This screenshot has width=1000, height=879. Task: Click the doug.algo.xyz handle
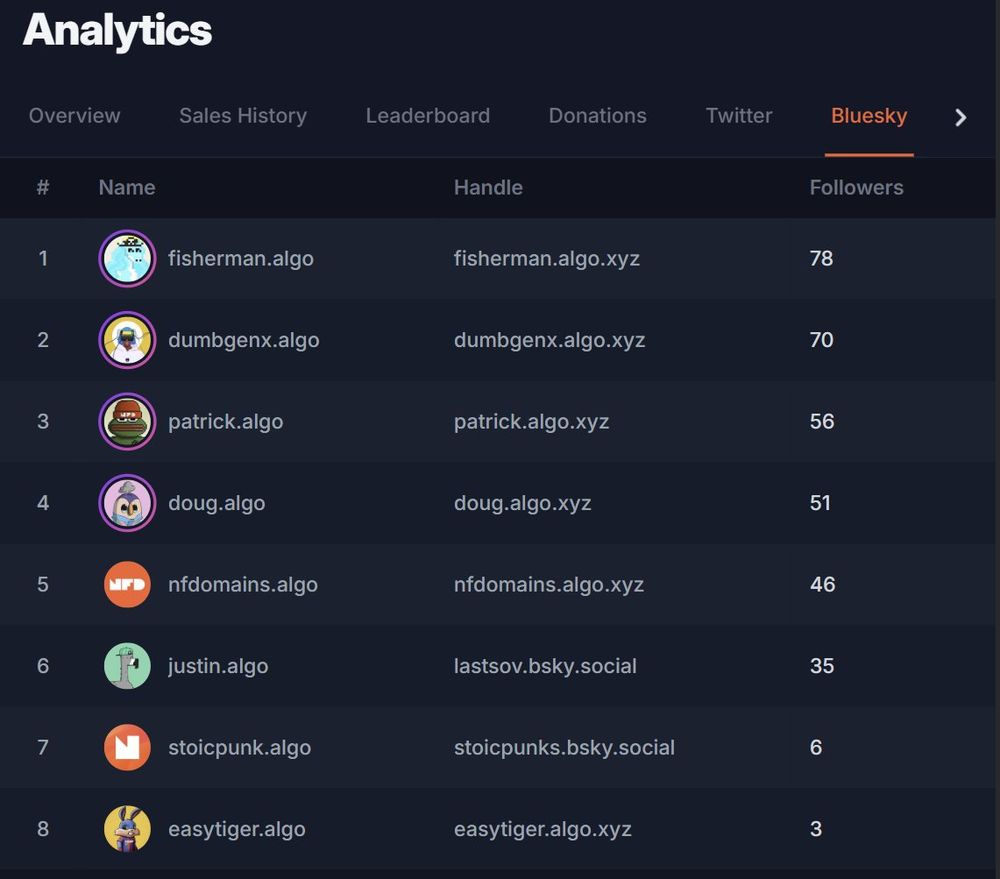pyautogui.click(x=522, y=503)
